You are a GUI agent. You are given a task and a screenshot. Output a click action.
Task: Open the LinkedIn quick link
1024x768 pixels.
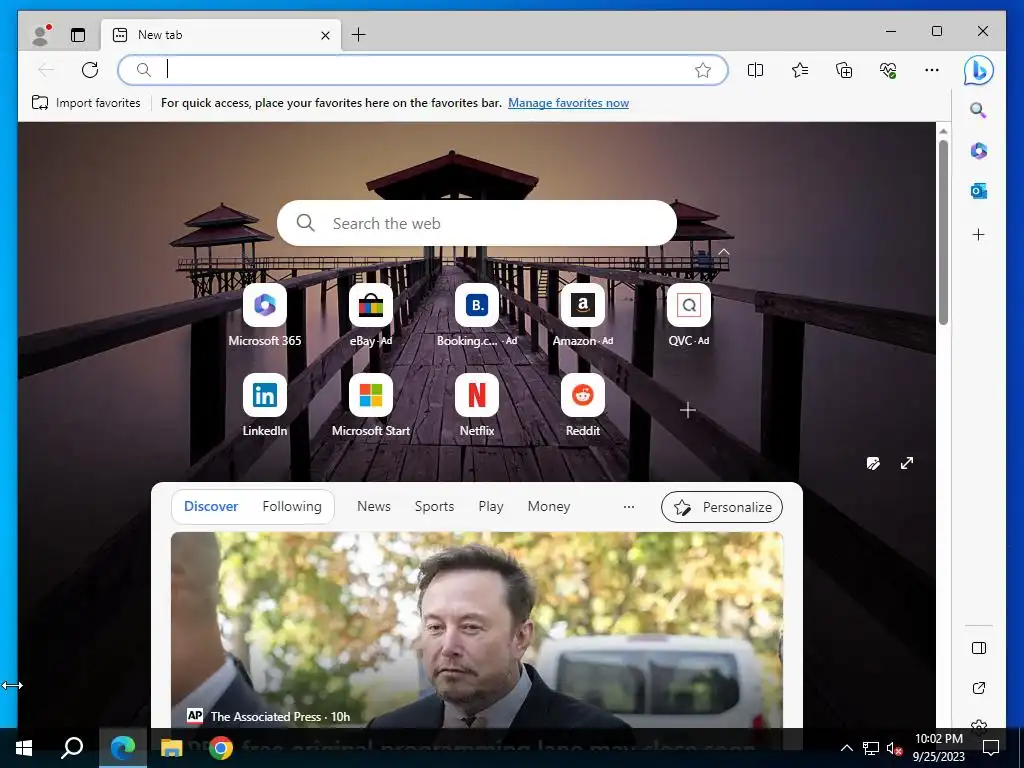(x=264, y=406)
